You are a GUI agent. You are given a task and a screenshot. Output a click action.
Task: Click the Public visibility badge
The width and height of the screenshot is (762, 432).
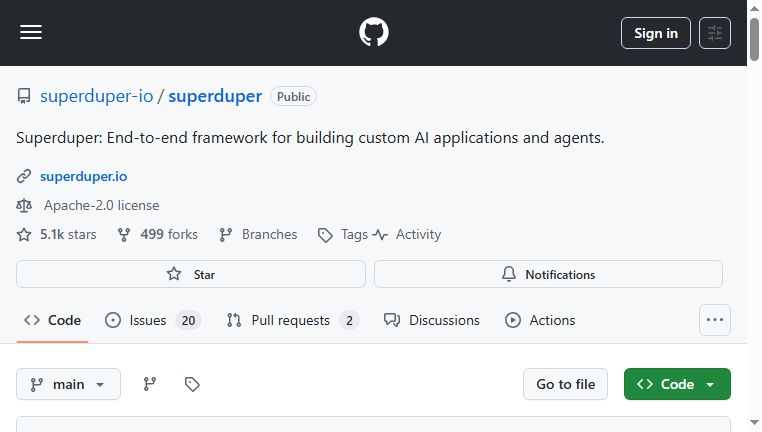[293, 96]
